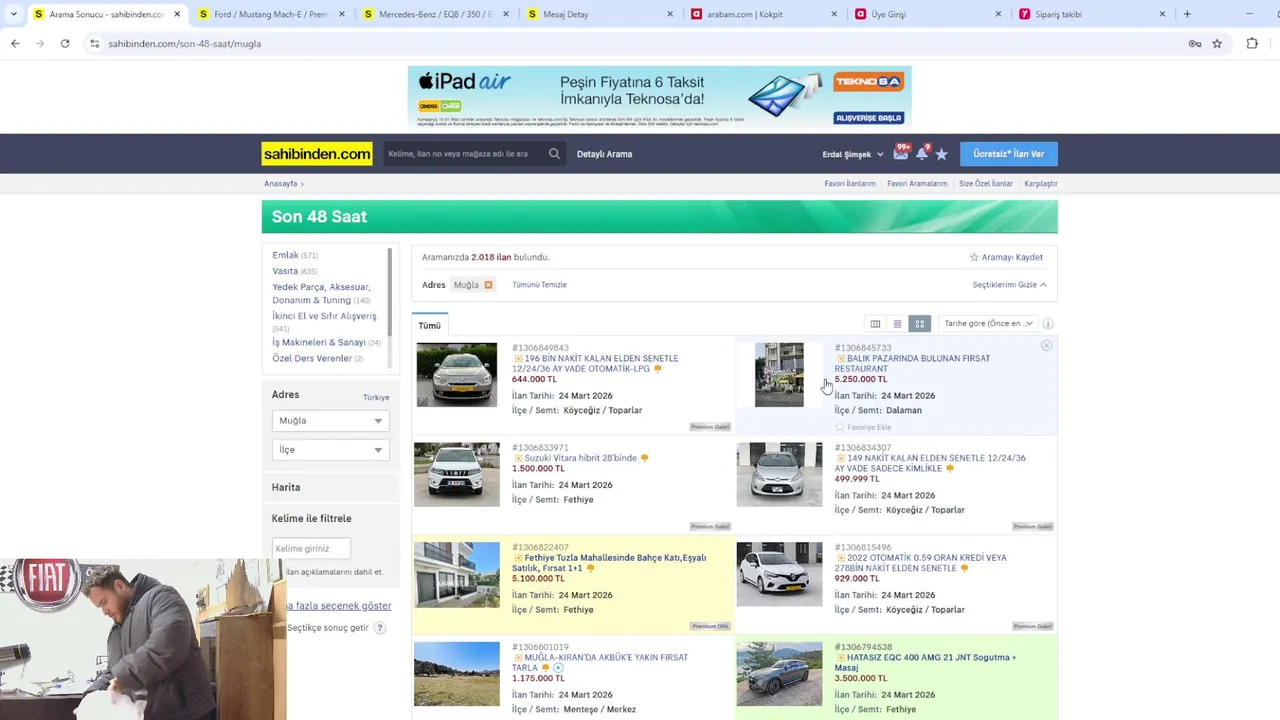
Task: Select İş Makineleri & Sanayi category
Action: coord(319,342)
